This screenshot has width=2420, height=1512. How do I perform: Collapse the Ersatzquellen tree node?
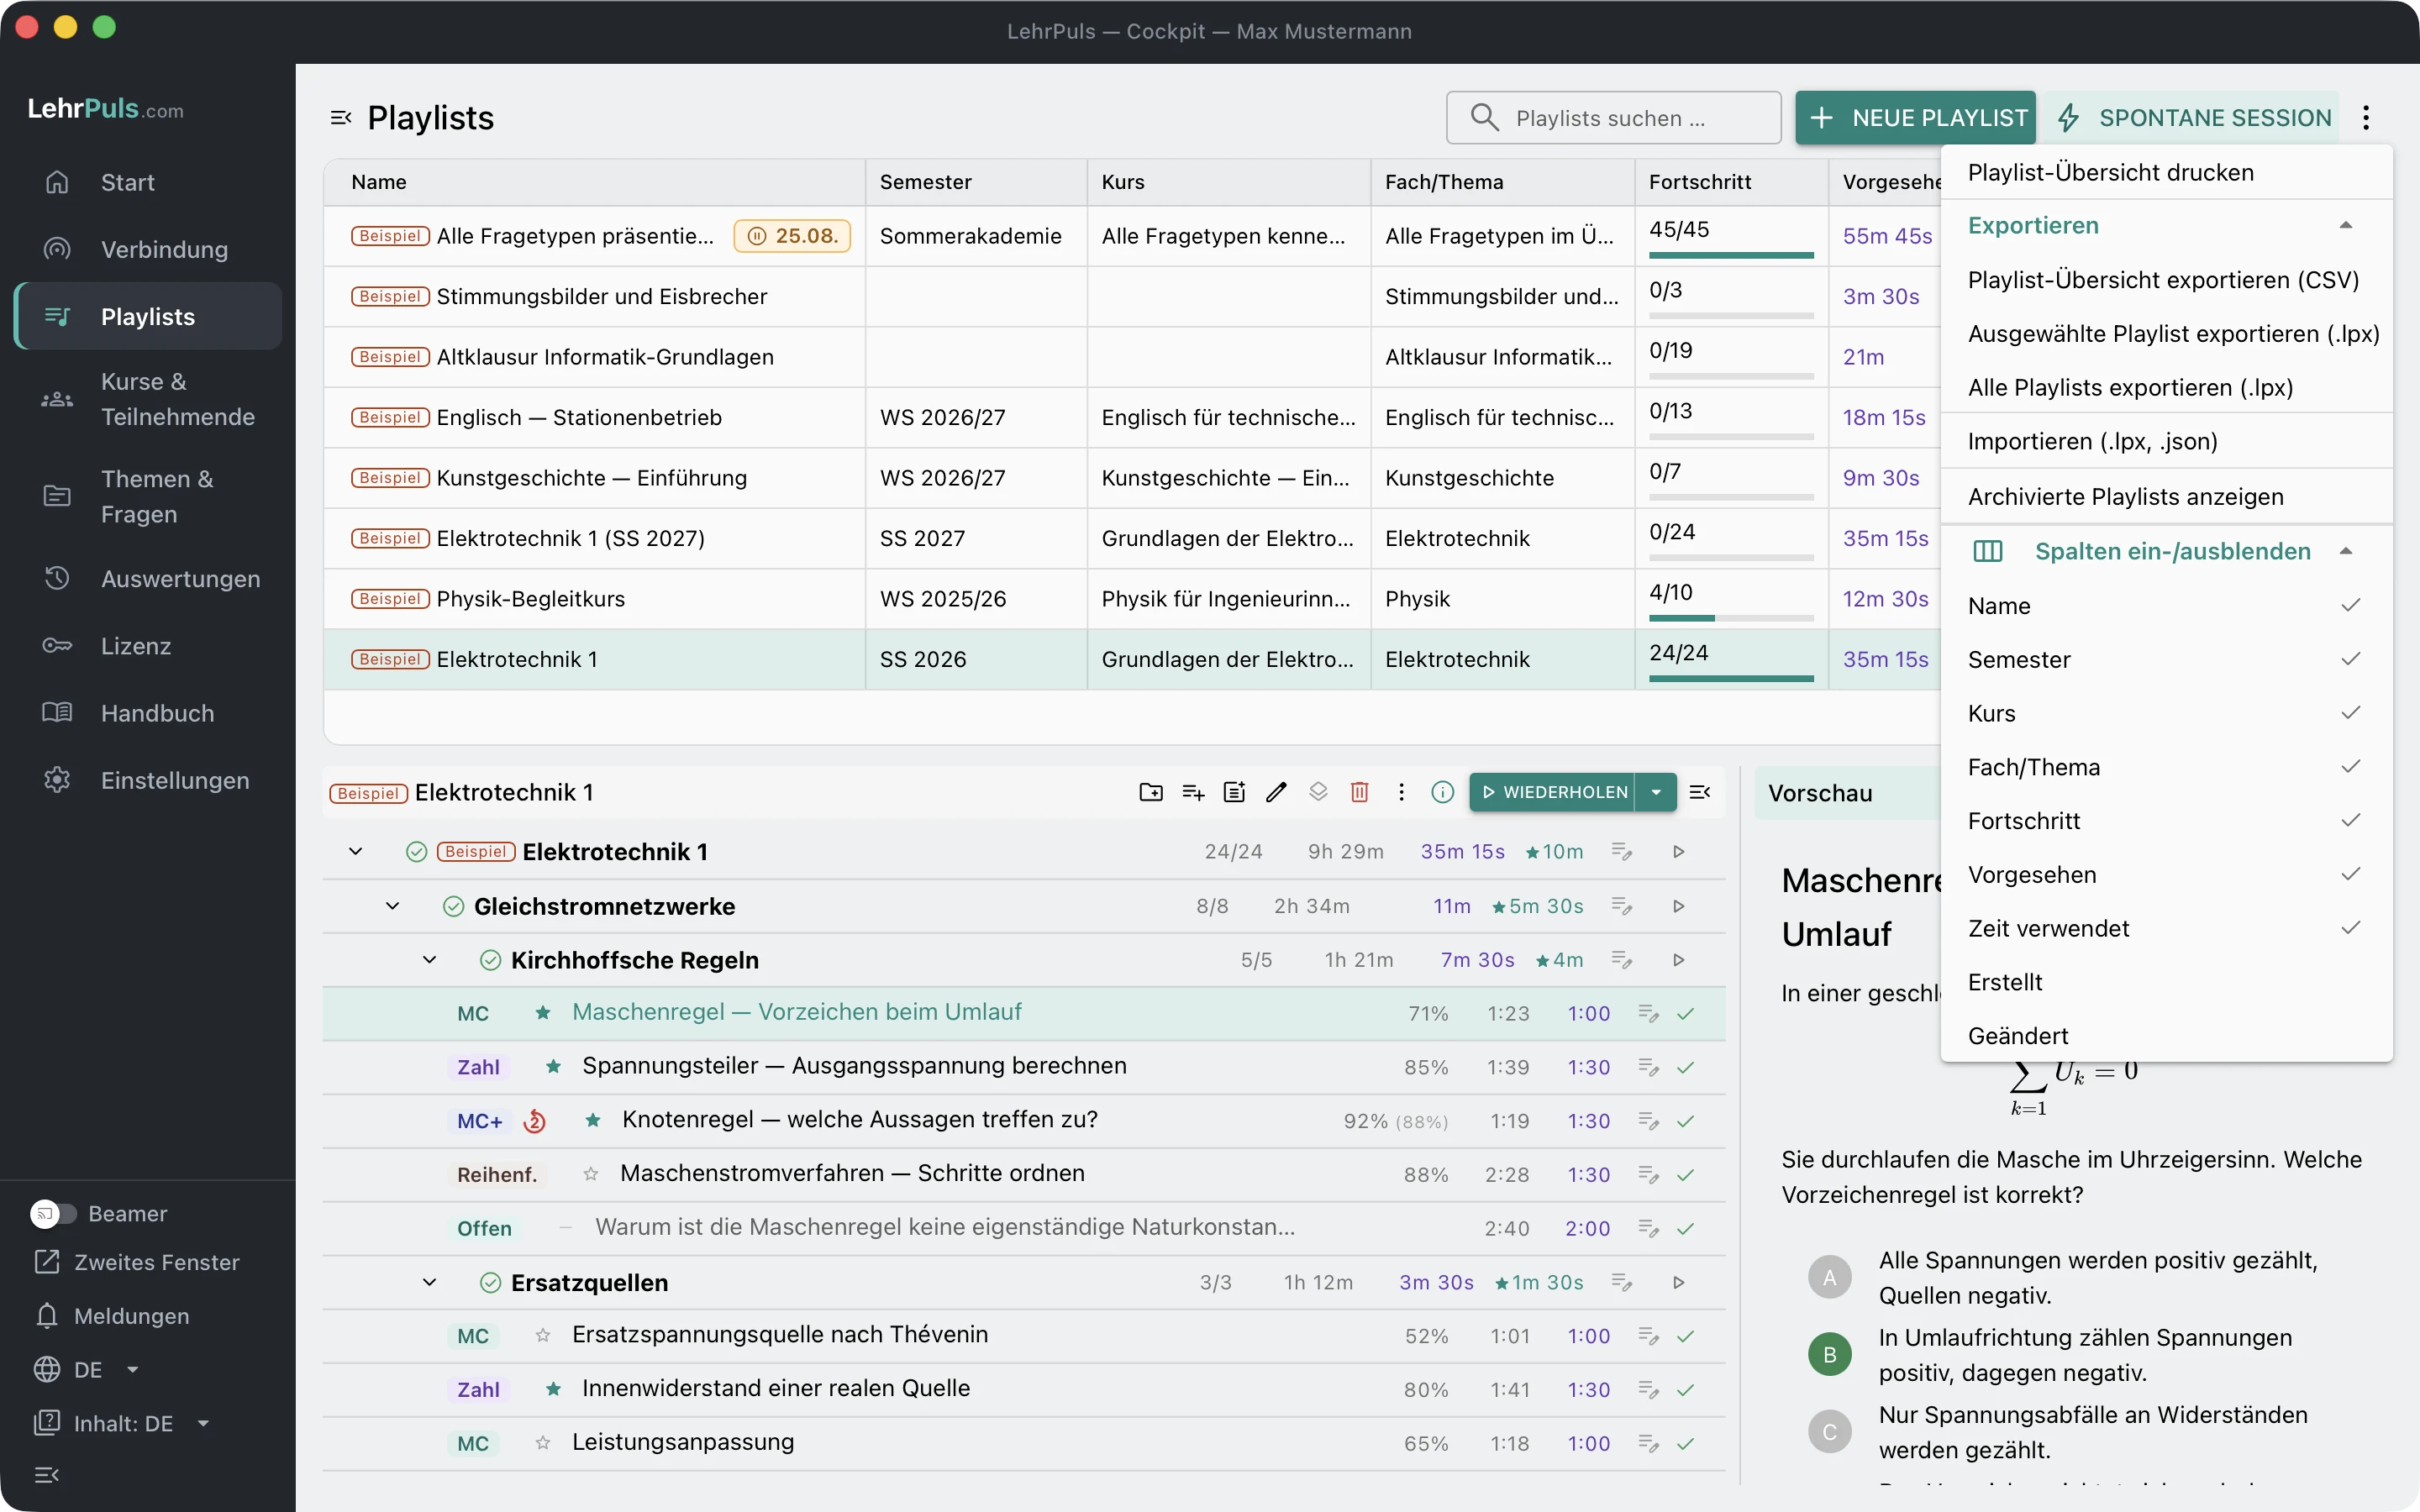430,1282
